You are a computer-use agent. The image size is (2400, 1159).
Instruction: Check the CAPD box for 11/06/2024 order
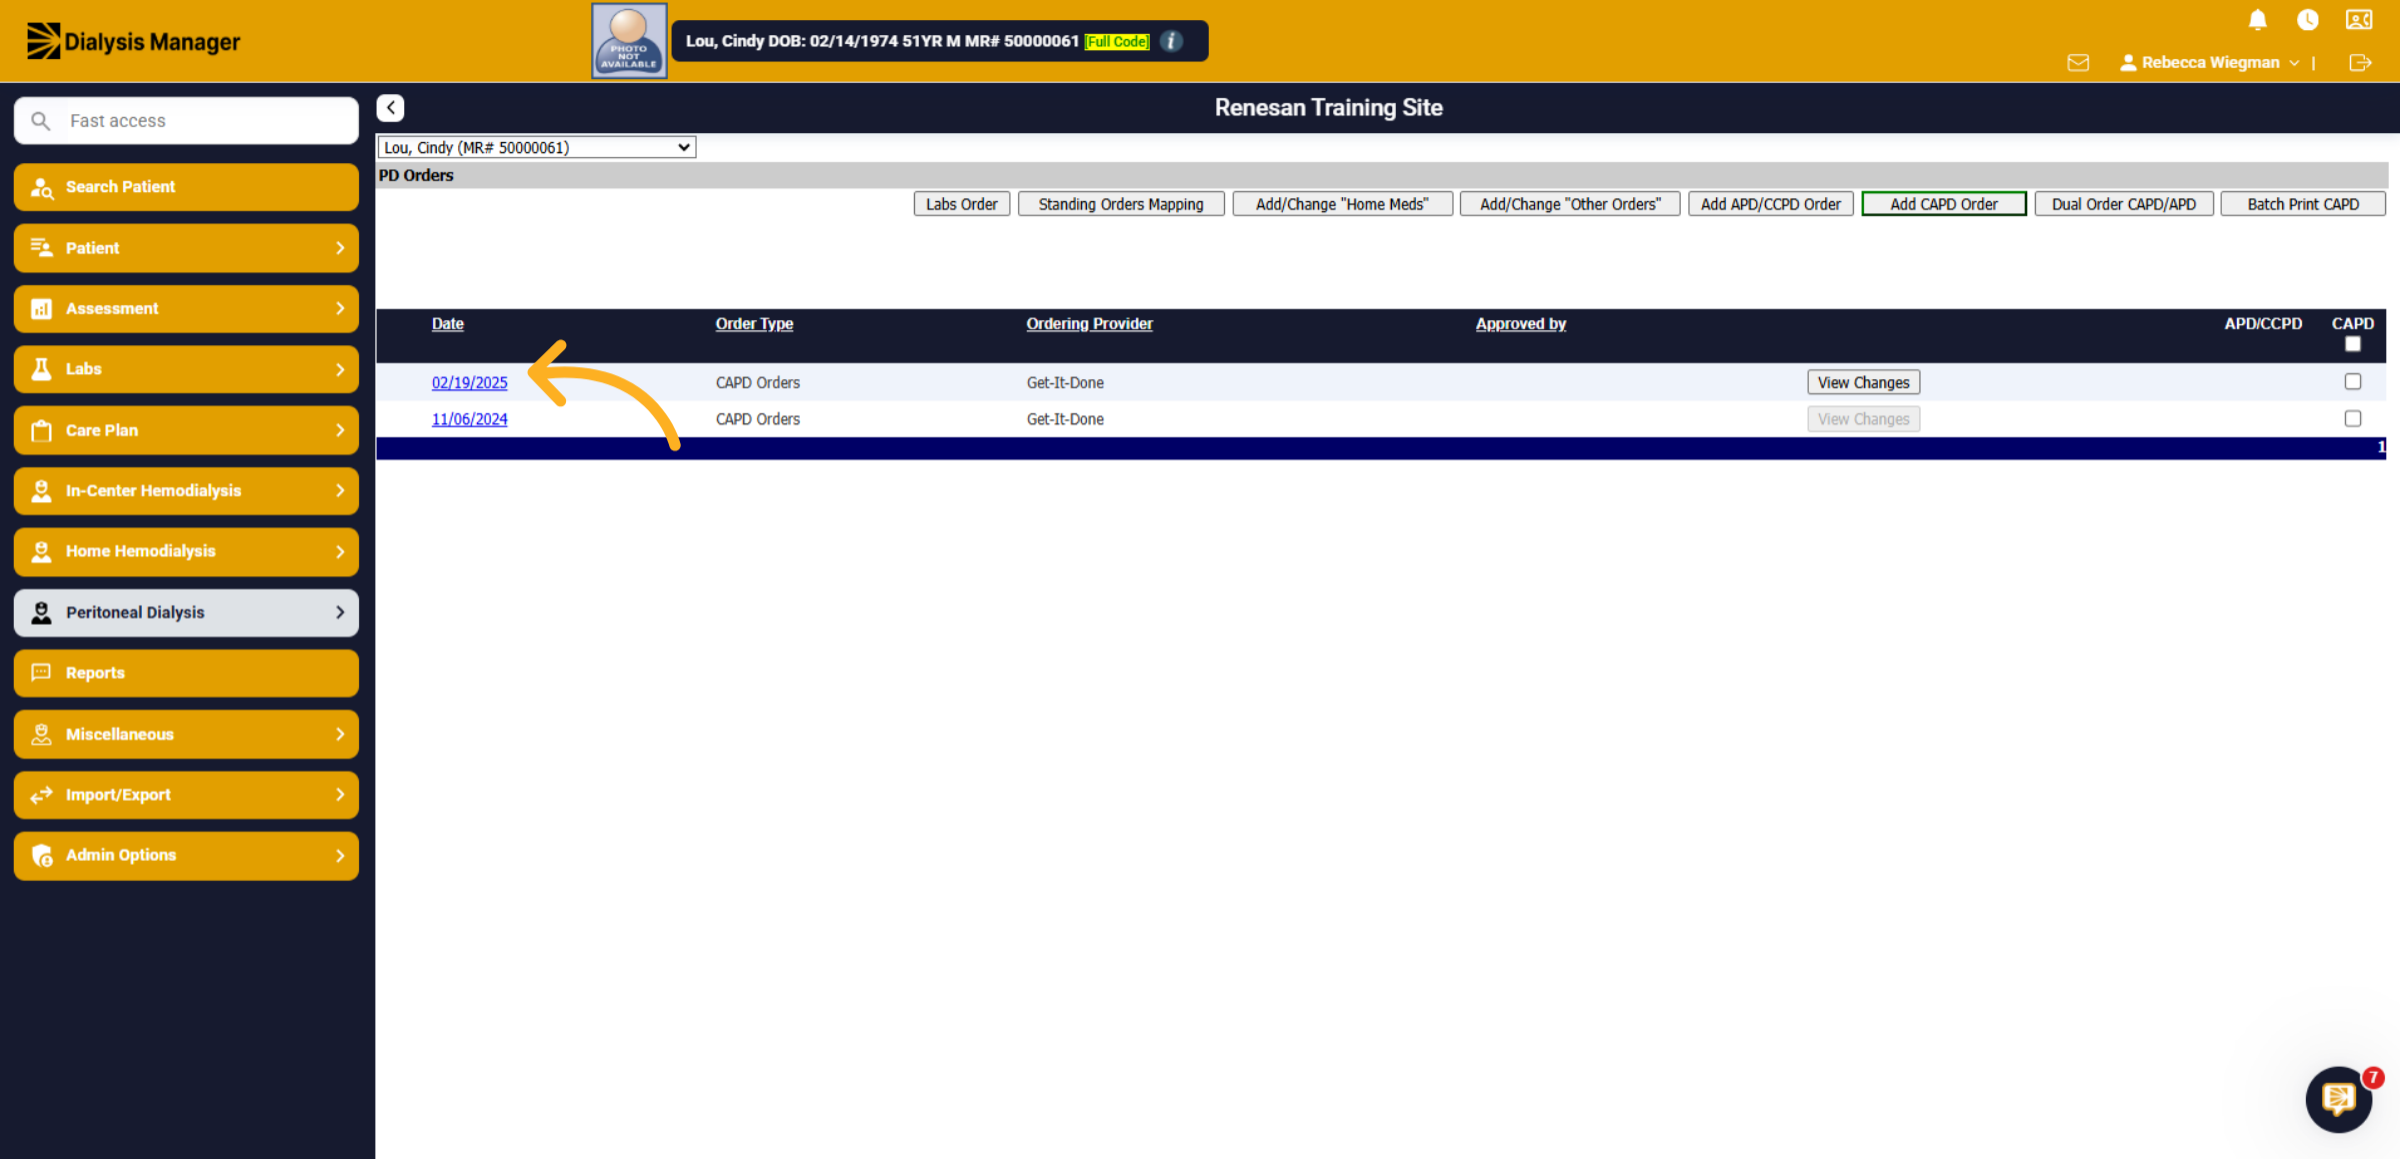(x=2352, y=418)
